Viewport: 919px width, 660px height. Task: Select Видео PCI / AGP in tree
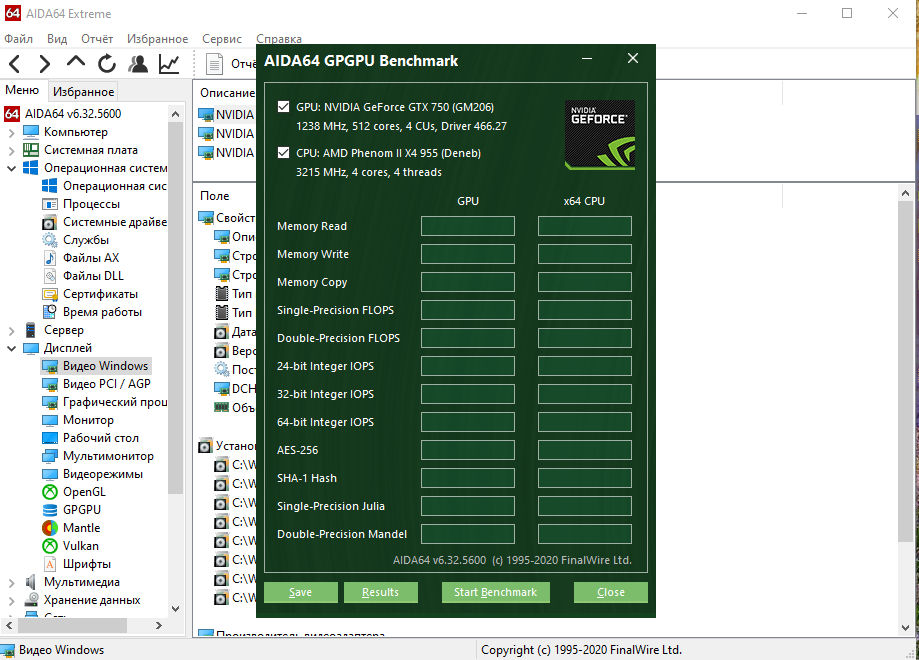click(x=107, y=384)
